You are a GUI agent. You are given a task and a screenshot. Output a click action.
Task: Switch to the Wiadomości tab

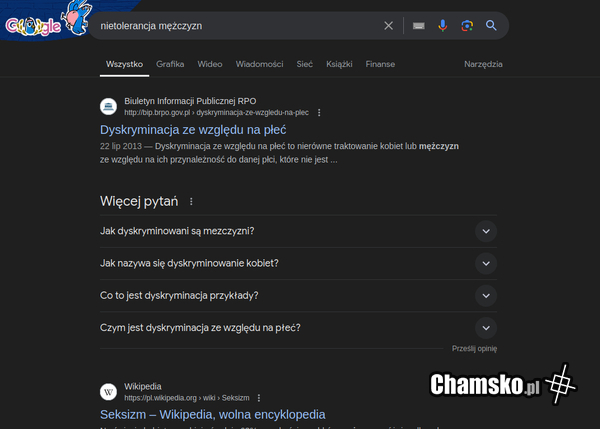point(260,64)
